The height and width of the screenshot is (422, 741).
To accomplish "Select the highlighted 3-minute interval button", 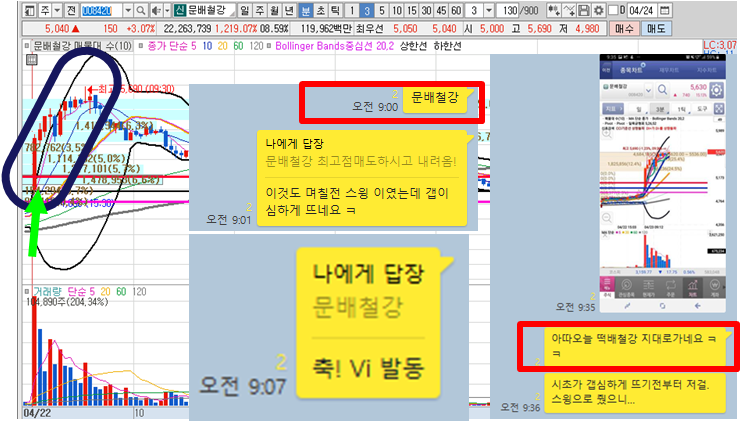I will 367,10.
